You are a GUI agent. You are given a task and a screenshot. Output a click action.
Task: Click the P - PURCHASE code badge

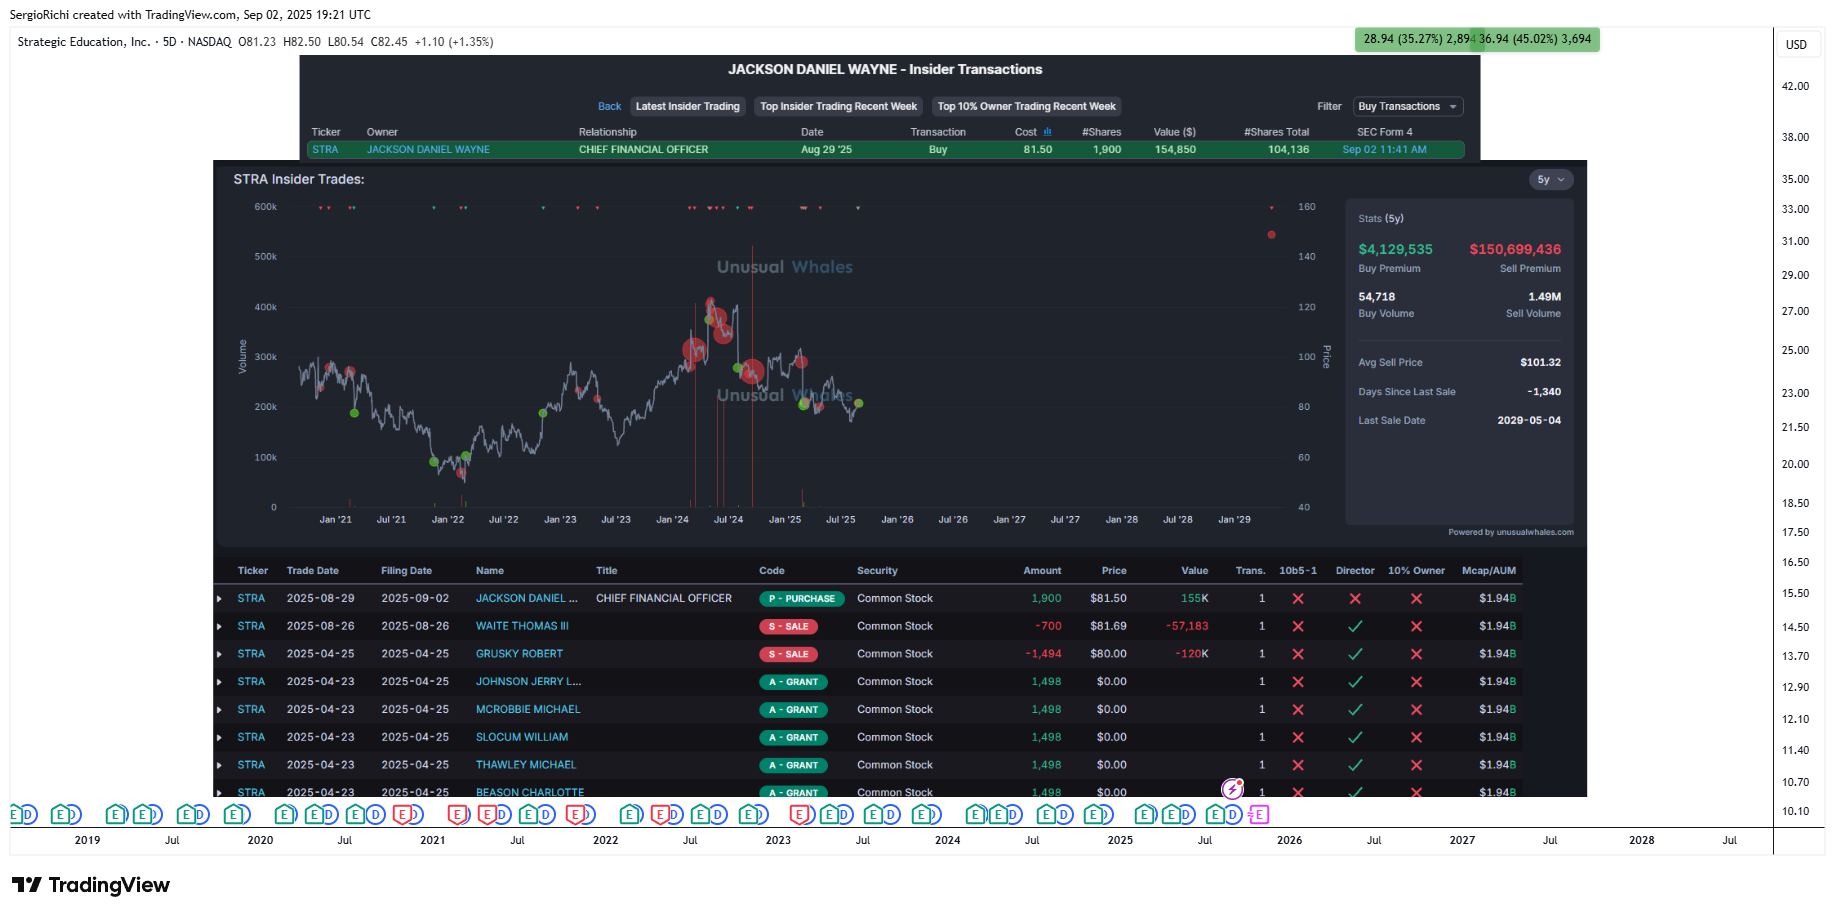(x=802, y=599)
